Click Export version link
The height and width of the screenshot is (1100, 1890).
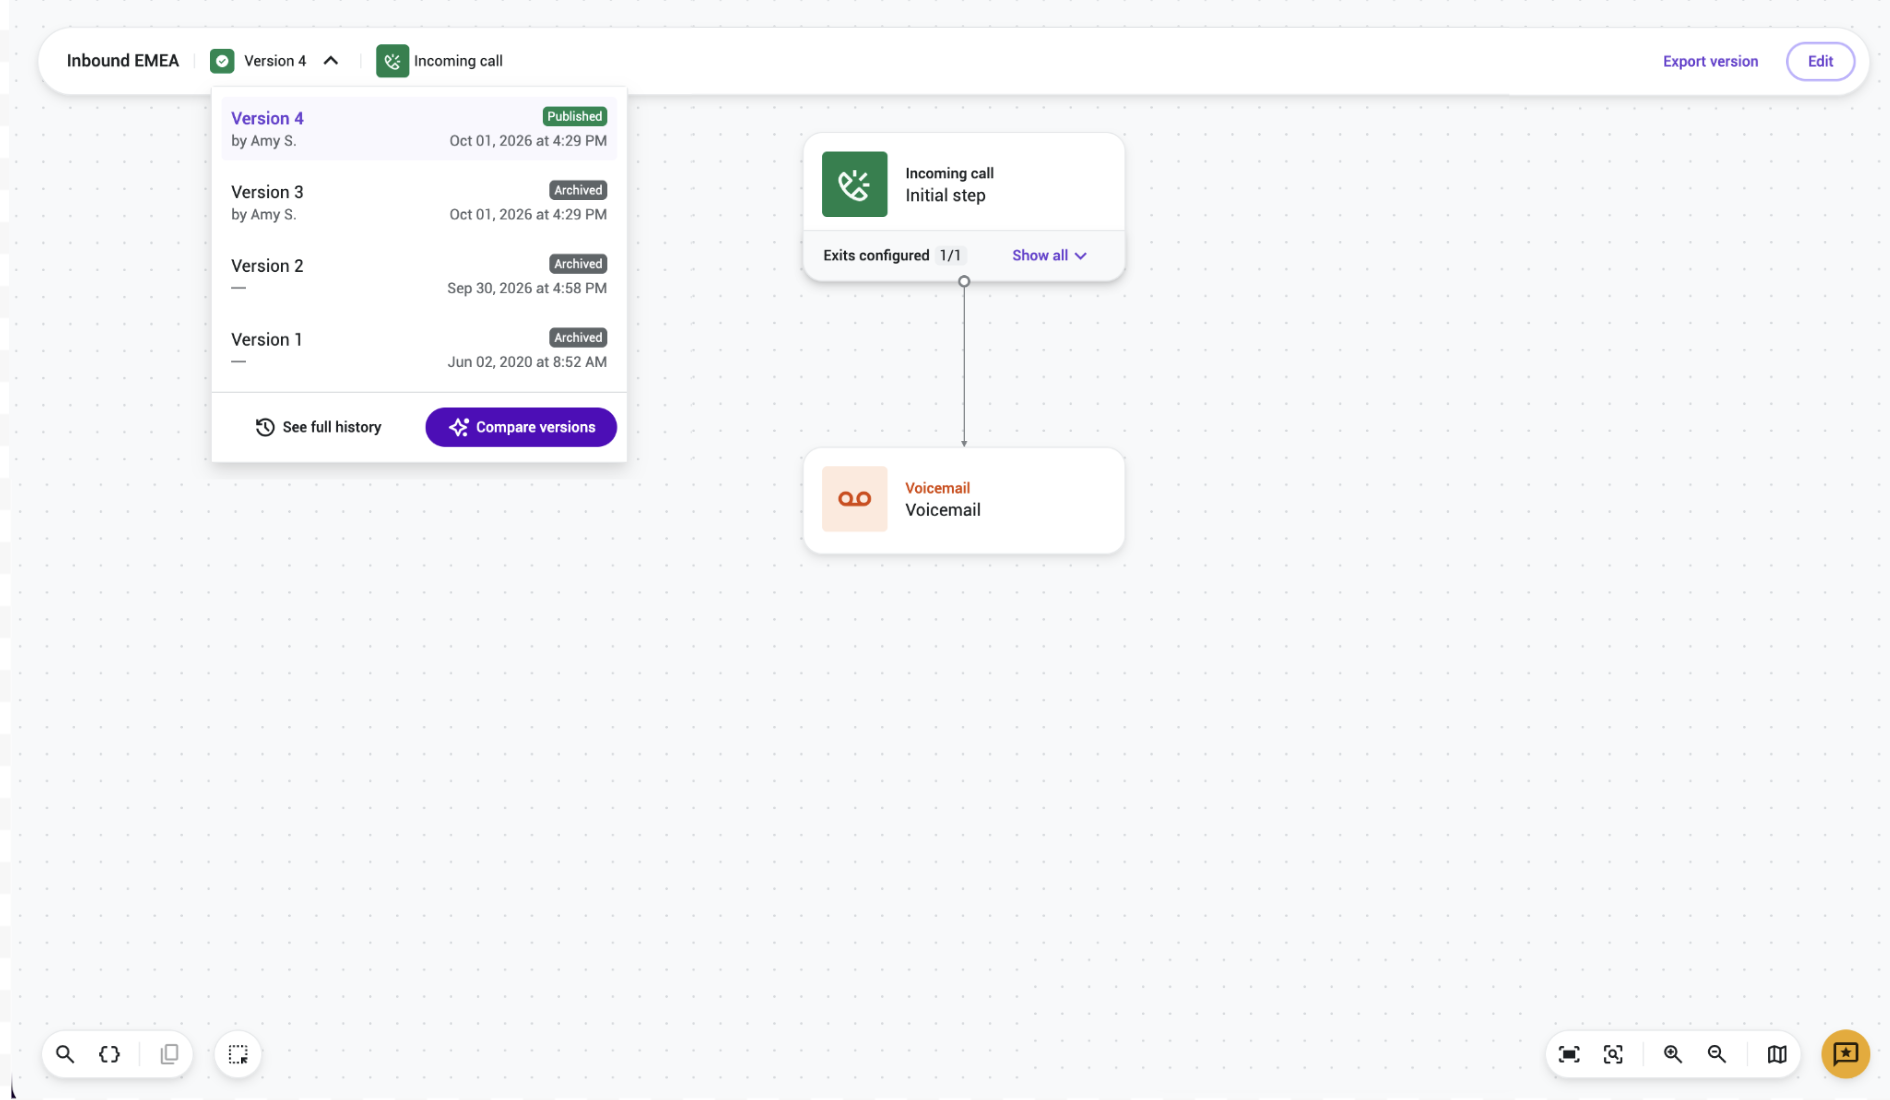pyautogui.click(x=1710, y=61)
